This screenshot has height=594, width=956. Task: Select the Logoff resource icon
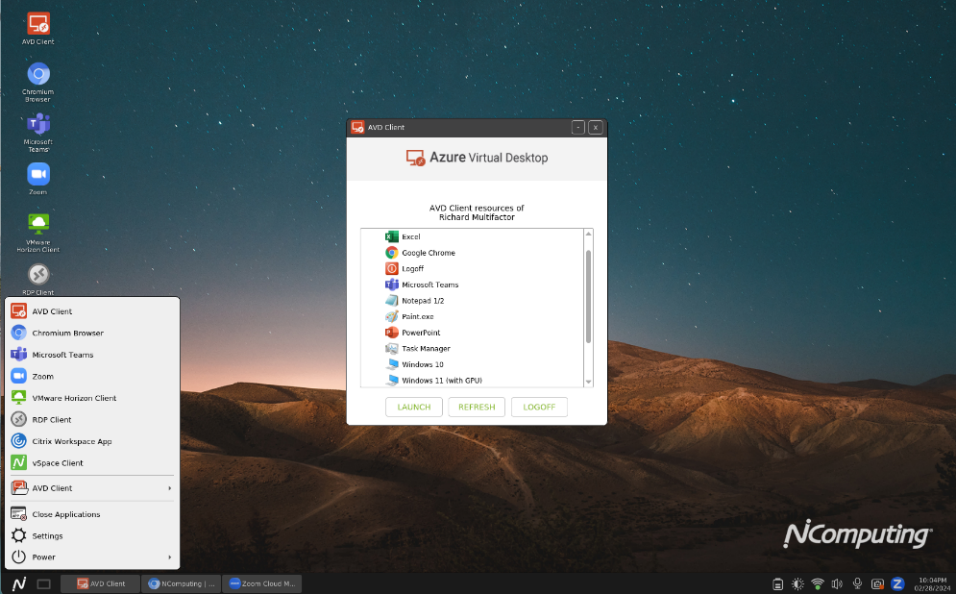click(391, 268)
